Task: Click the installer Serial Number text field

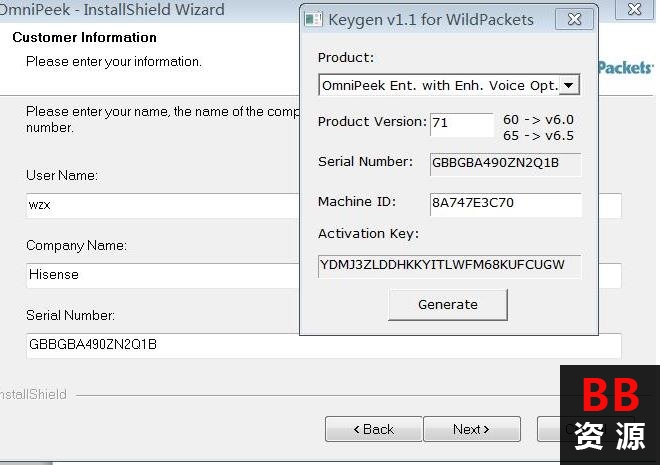Action: point(323,346)
